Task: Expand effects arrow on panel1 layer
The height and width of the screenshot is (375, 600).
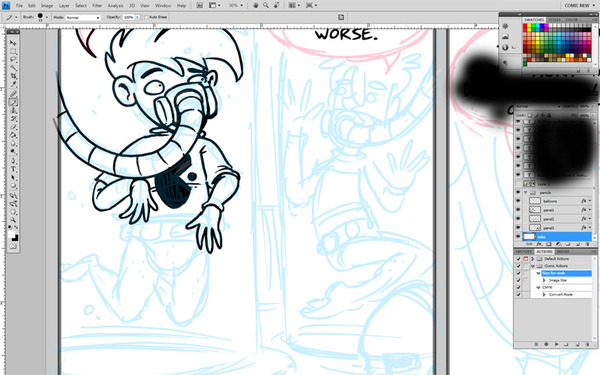Action: coord(590,210)
